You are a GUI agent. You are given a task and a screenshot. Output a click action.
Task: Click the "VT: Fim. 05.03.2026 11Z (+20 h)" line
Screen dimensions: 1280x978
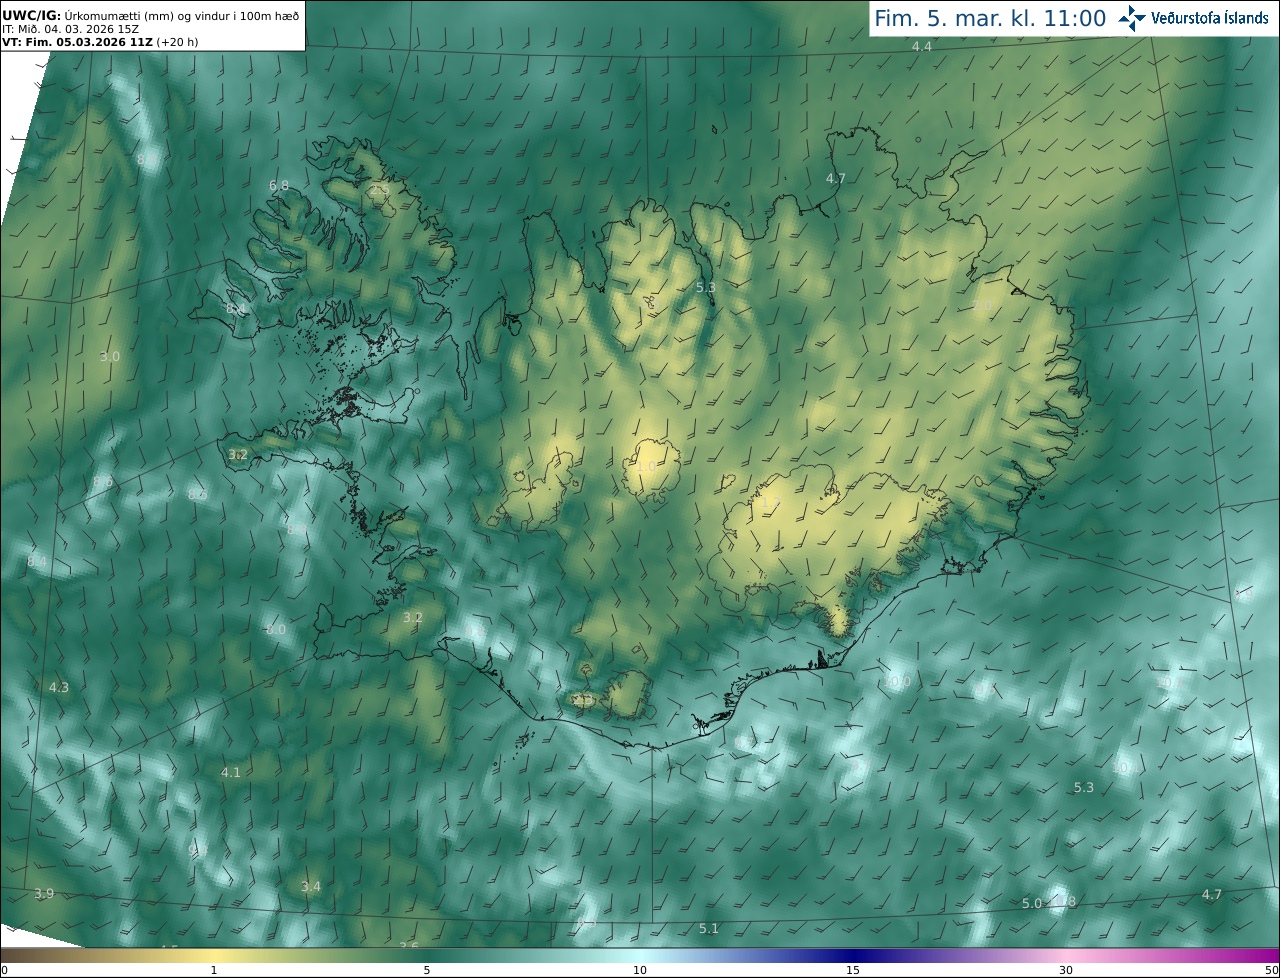pos(100,42)
